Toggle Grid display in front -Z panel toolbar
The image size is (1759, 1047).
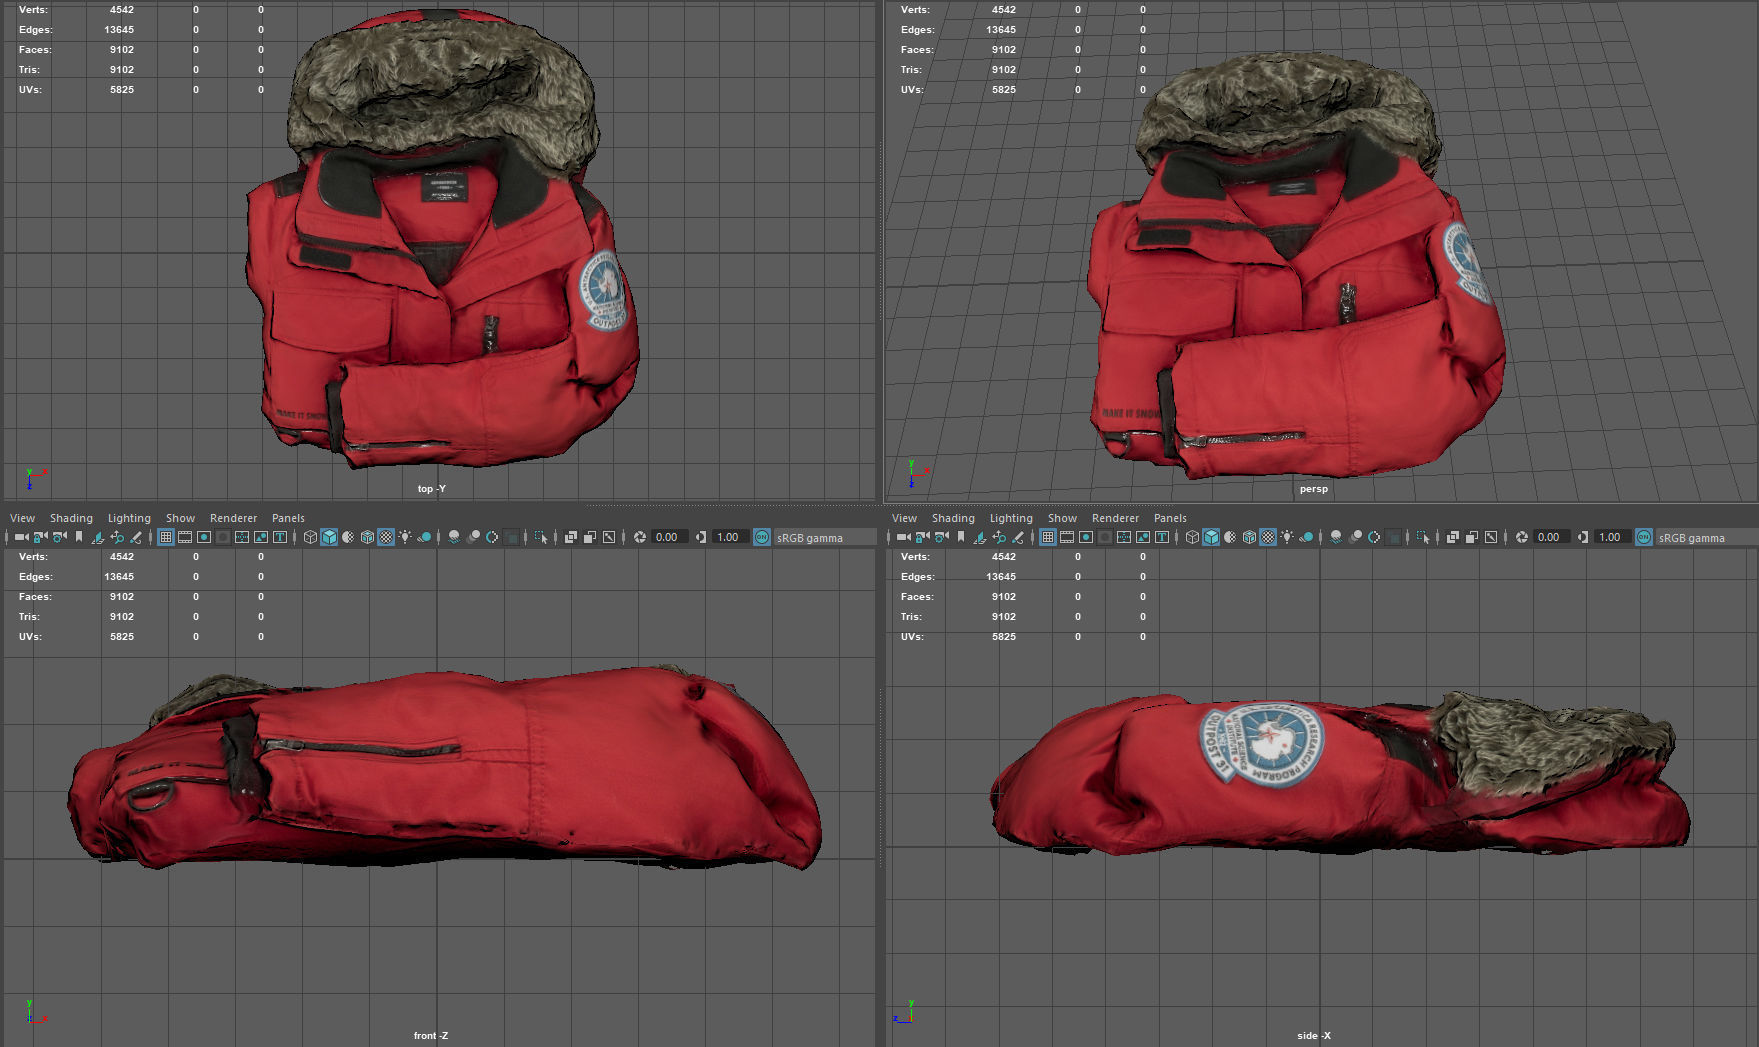point(166,537)
